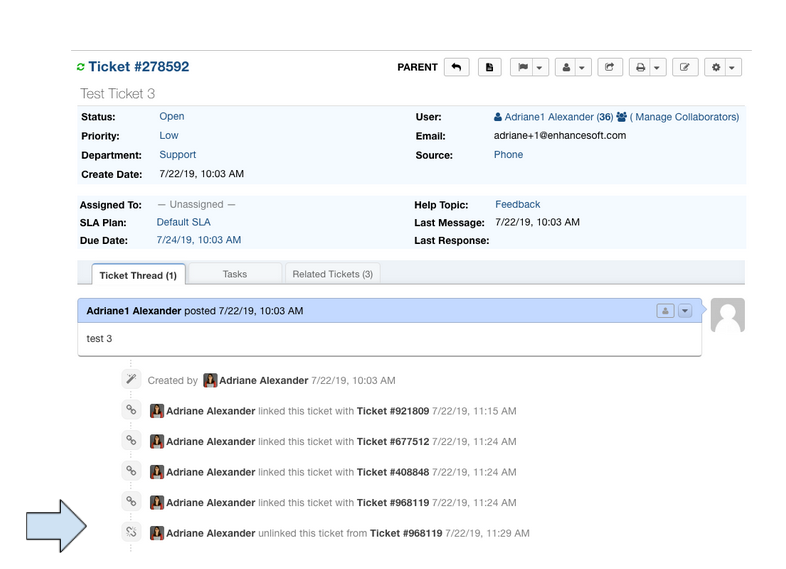Image resolution: width=786 pixels, height=569 pixels.
Task: Click the edit ticket pencil icon
Action: coord(685,67)
